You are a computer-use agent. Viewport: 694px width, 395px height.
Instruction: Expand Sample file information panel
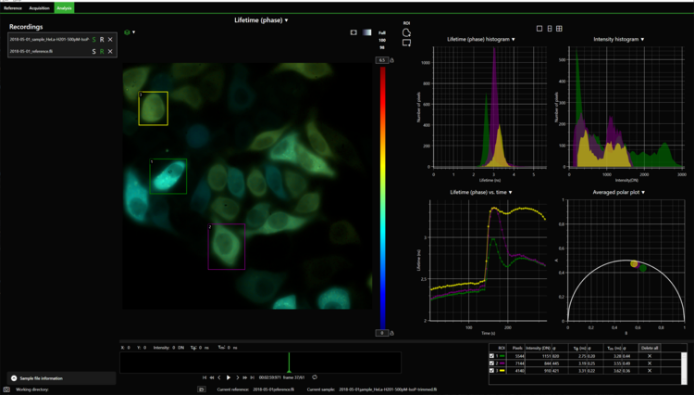(x=61, y=378)
